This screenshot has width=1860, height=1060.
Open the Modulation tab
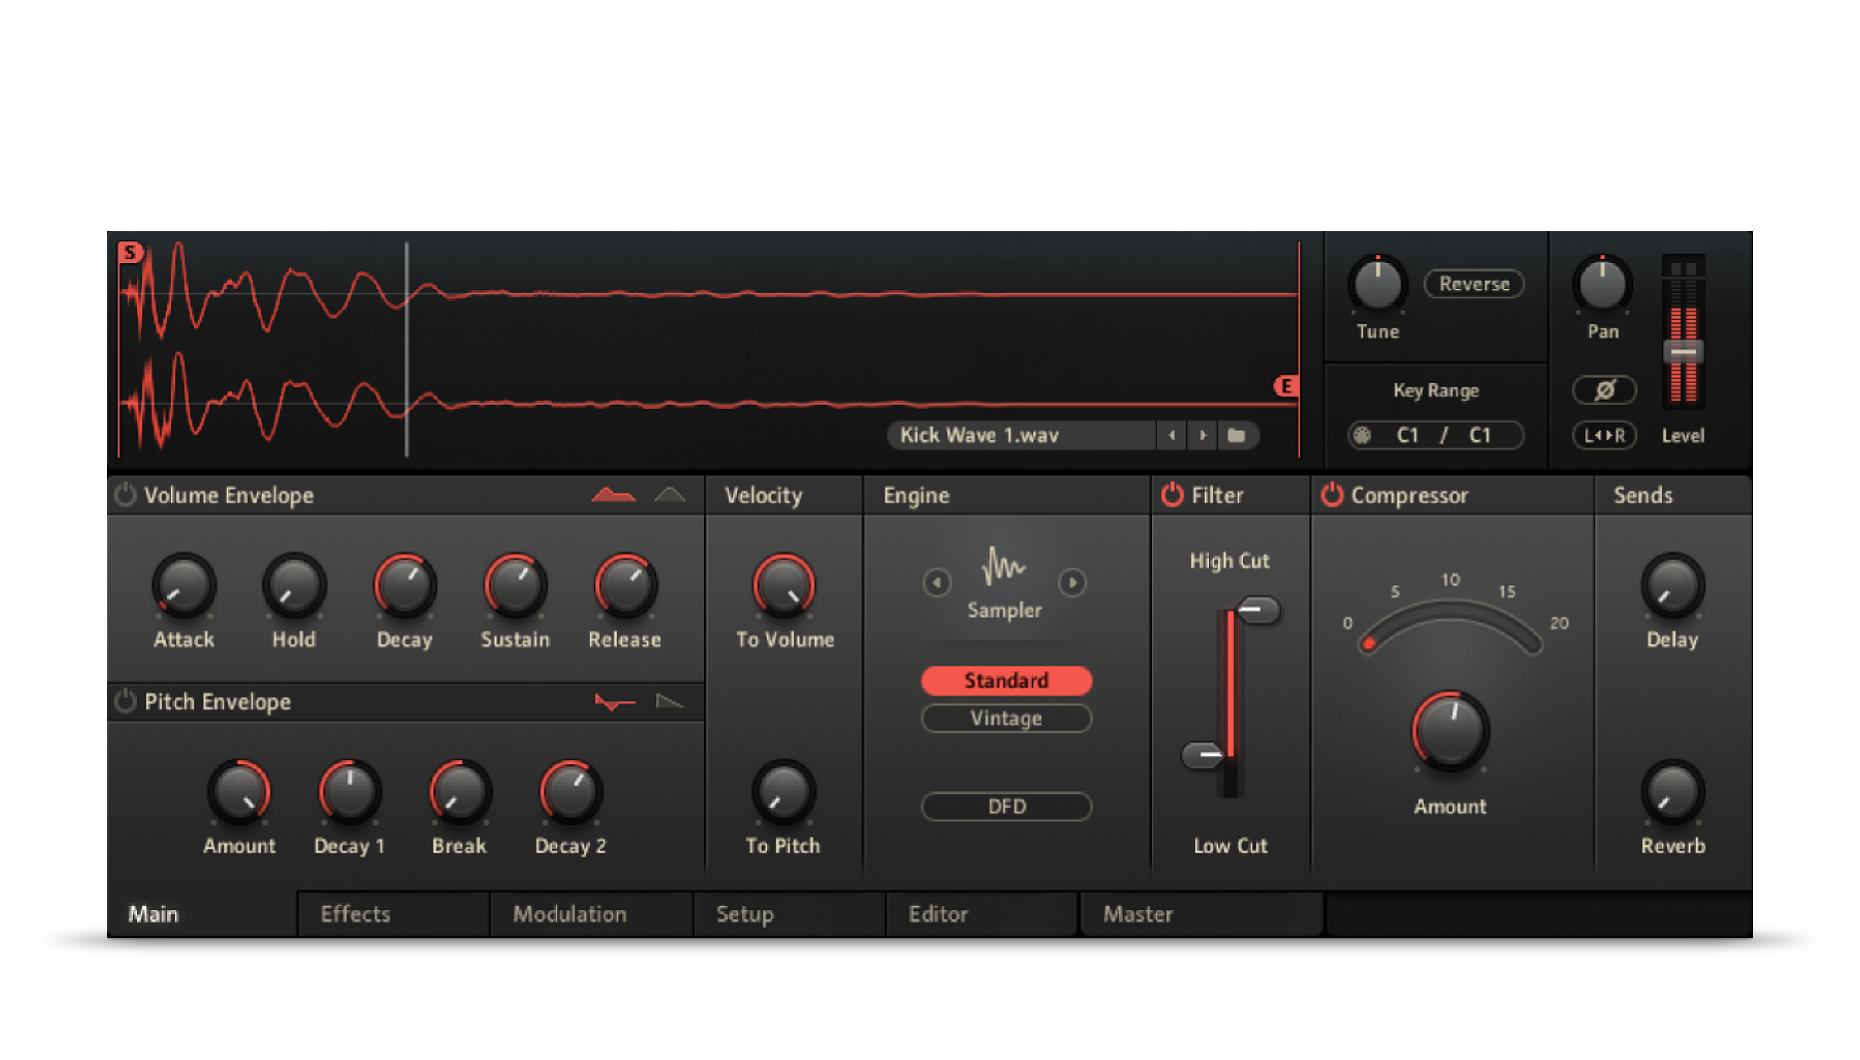tap(569, 914)
